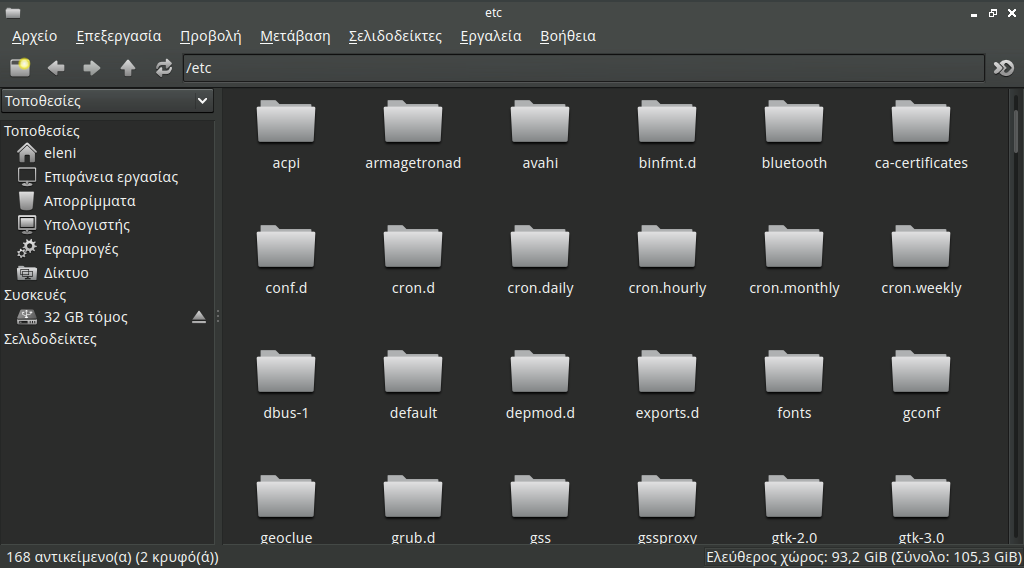1024x568 pixels.
Task: Select the cron.hourly folder icon
Action: click(x=667, y=247)
